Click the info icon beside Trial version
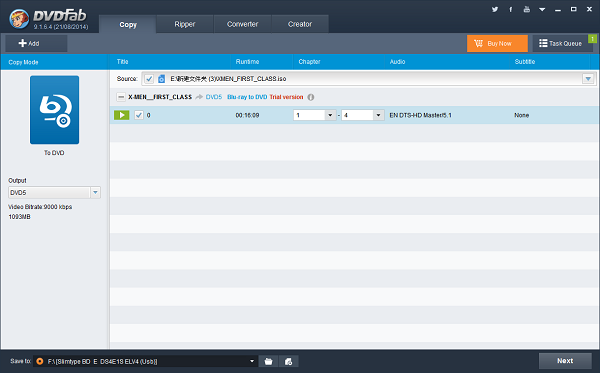Viewport: 600px width, 373px height. (311, 97)
